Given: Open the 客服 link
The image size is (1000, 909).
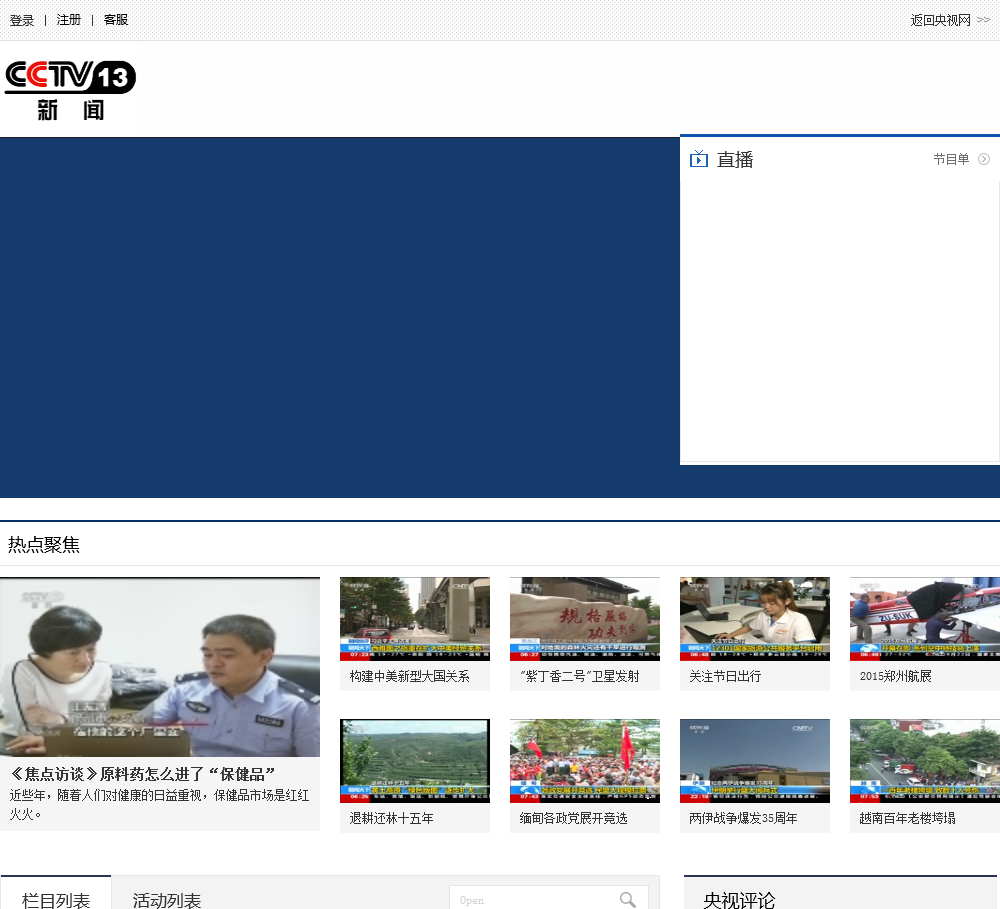Looking at the screenshot, I should tap(116, 20).
